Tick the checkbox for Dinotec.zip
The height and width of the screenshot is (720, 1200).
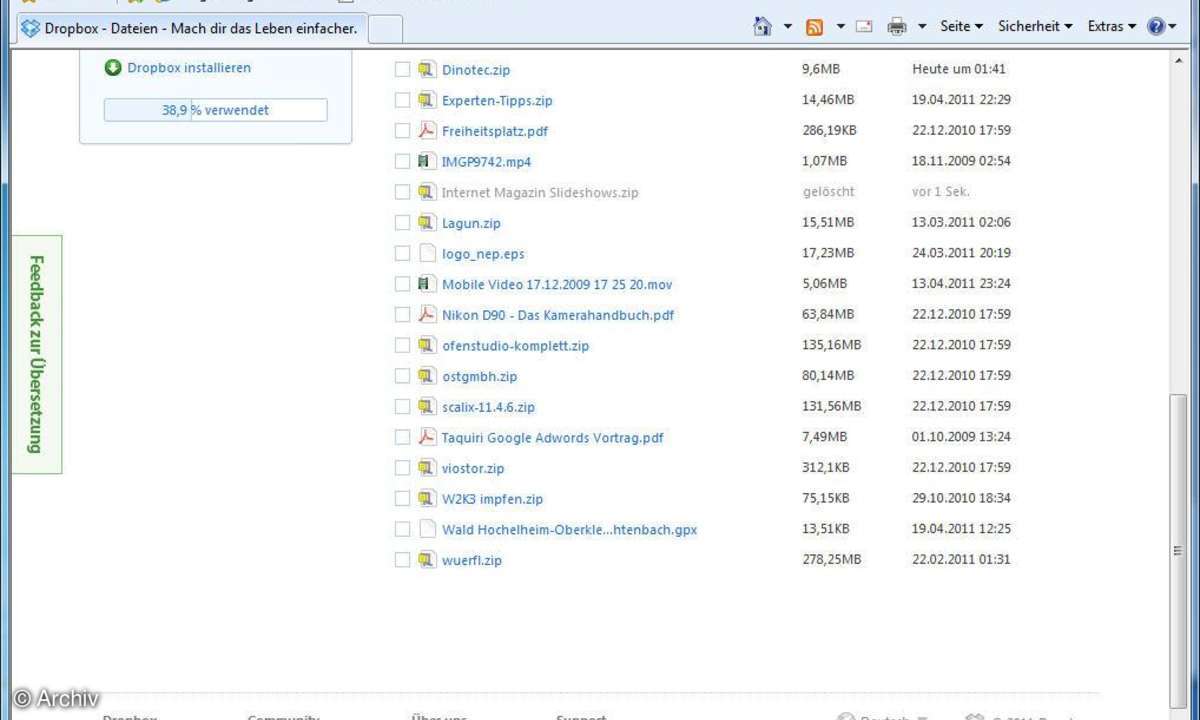(402, 70)
